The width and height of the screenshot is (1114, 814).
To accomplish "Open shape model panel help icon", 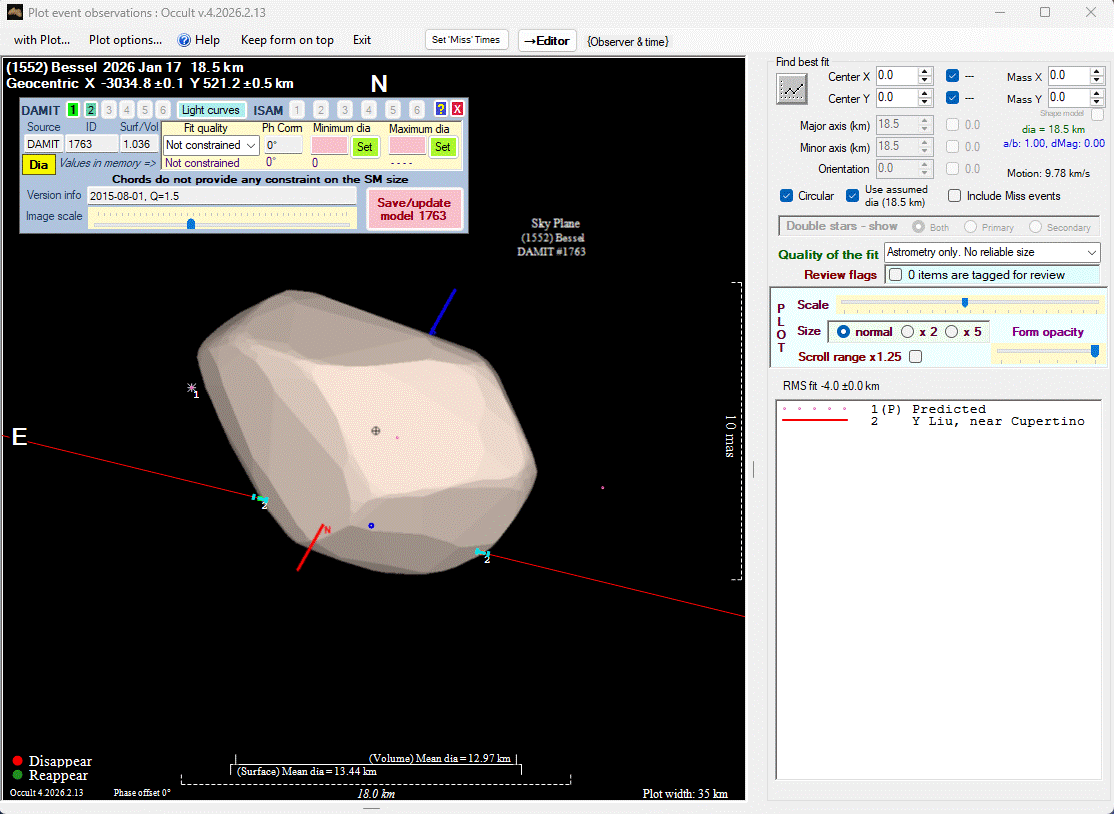I will pos(440,110).
